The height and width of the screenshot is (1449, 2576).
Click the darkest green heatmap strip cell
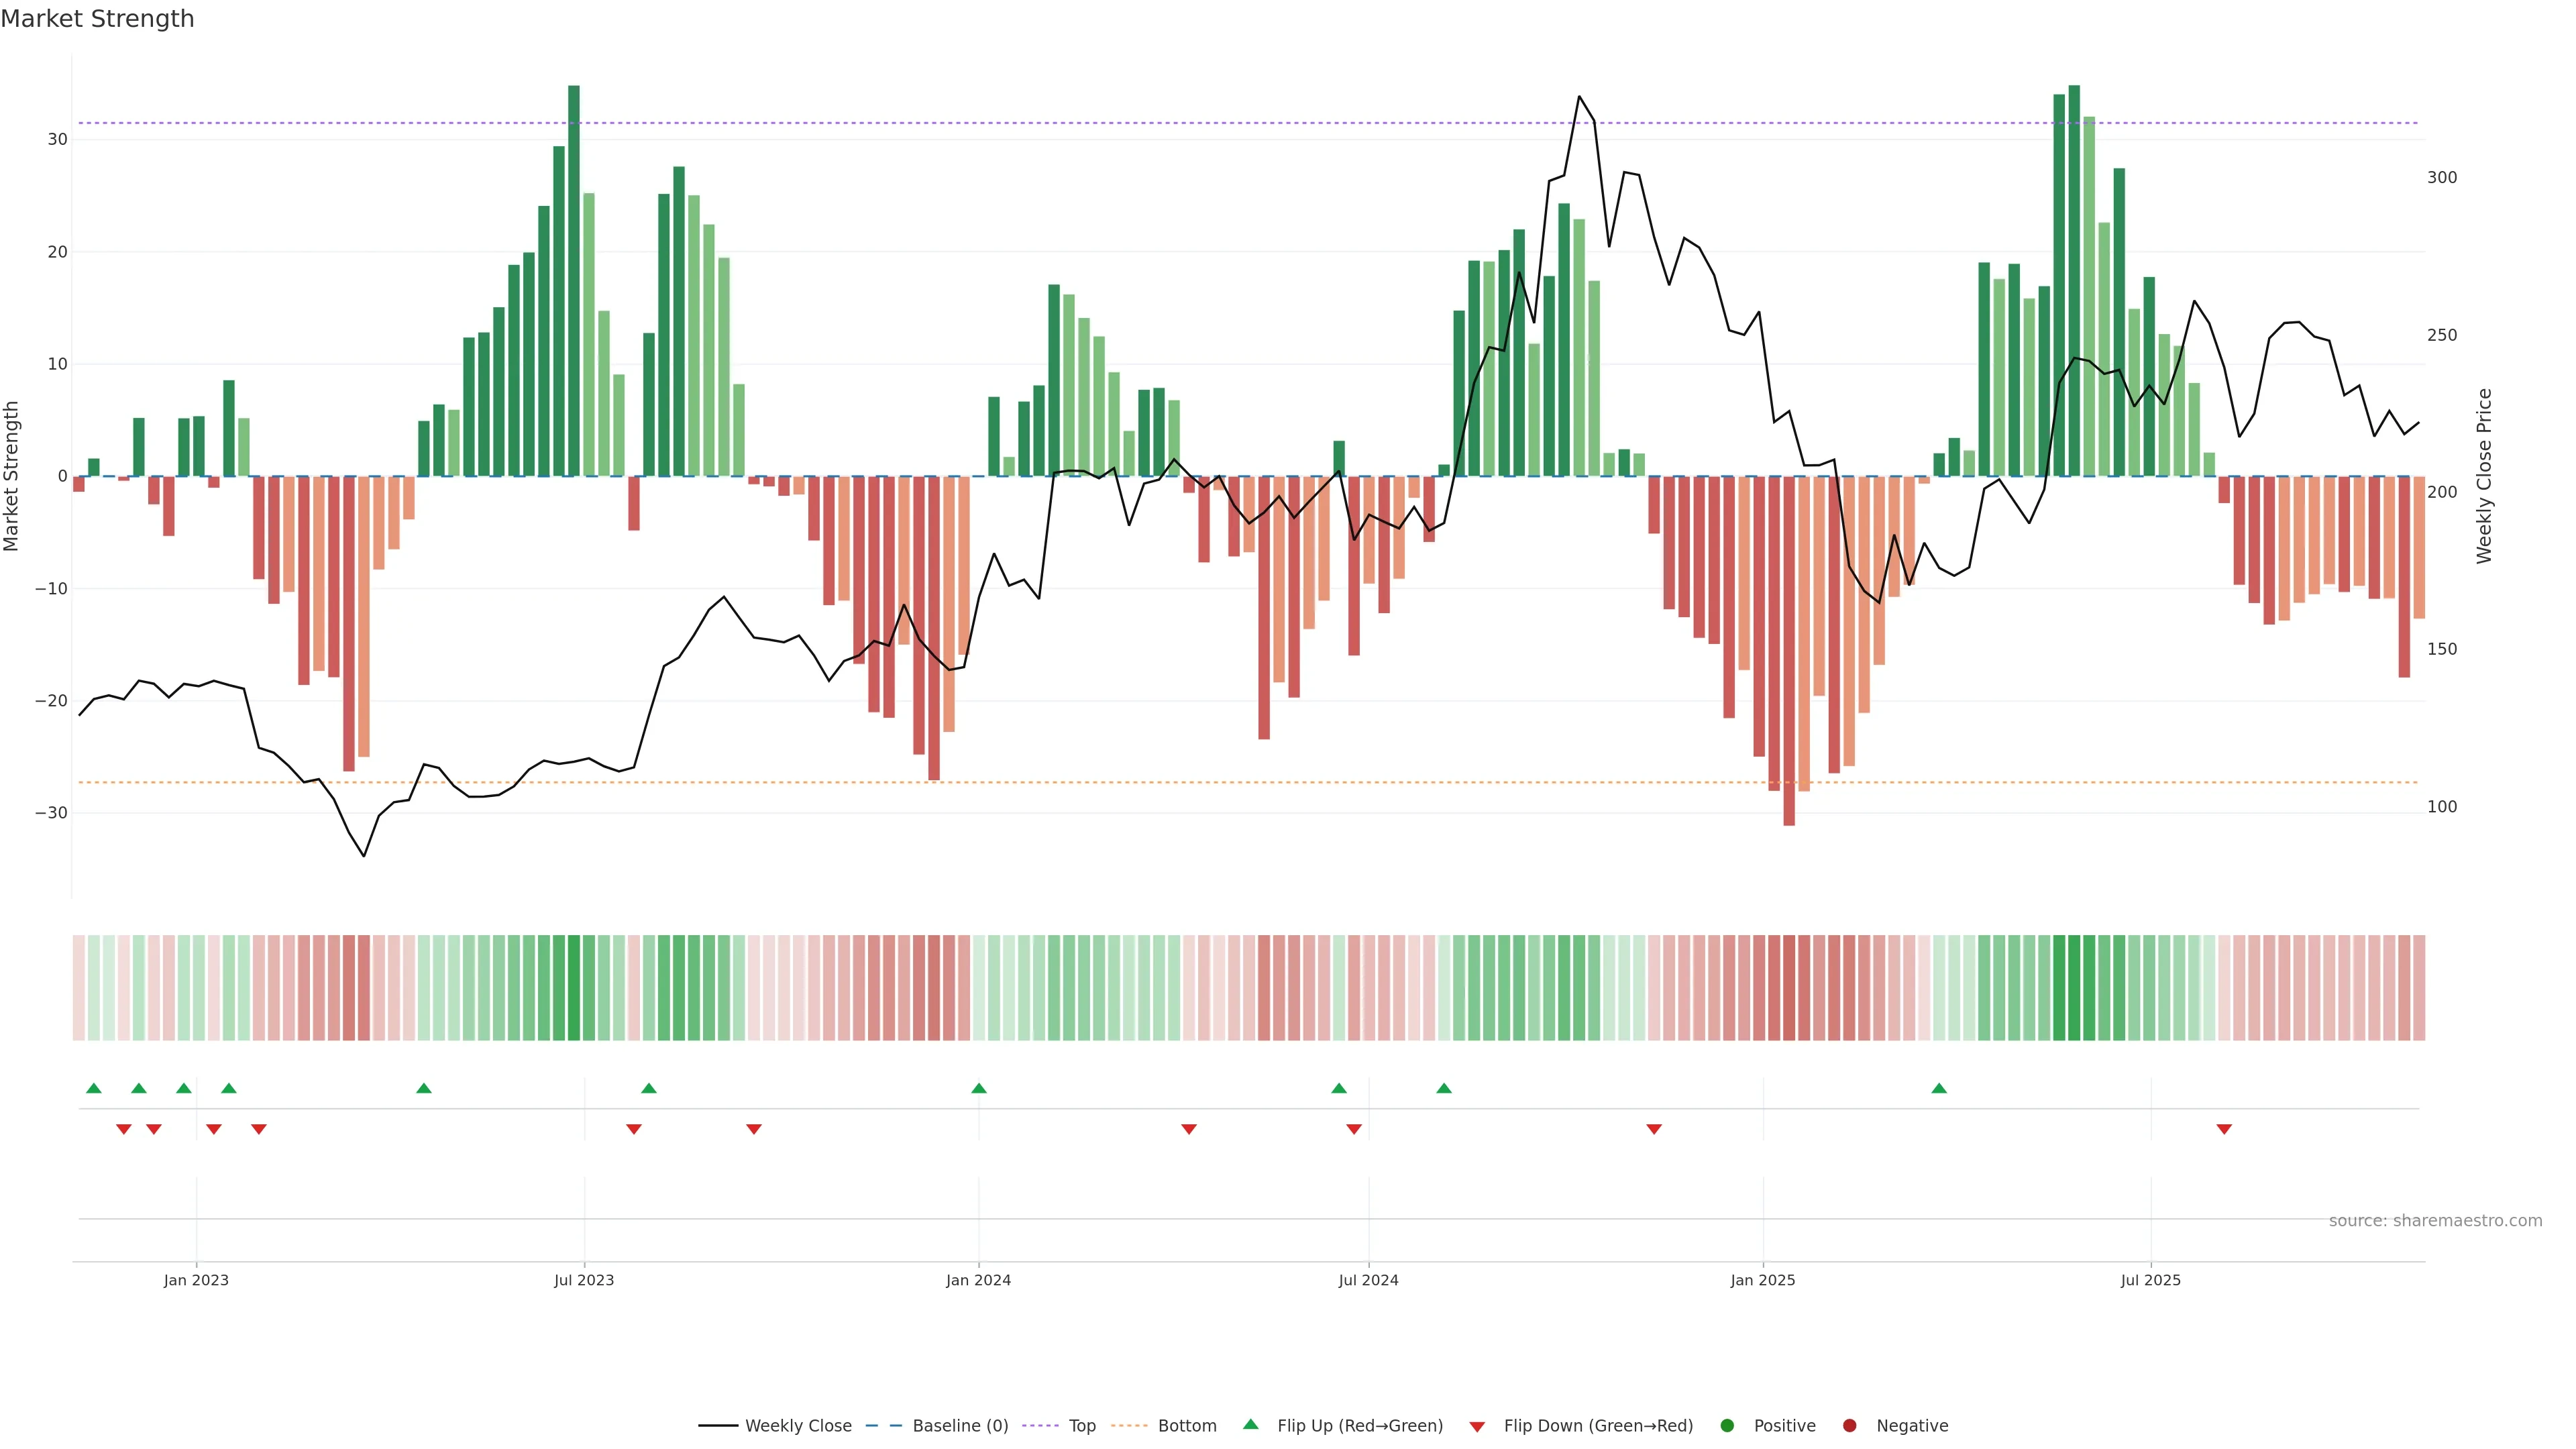tap(2074, 987)
